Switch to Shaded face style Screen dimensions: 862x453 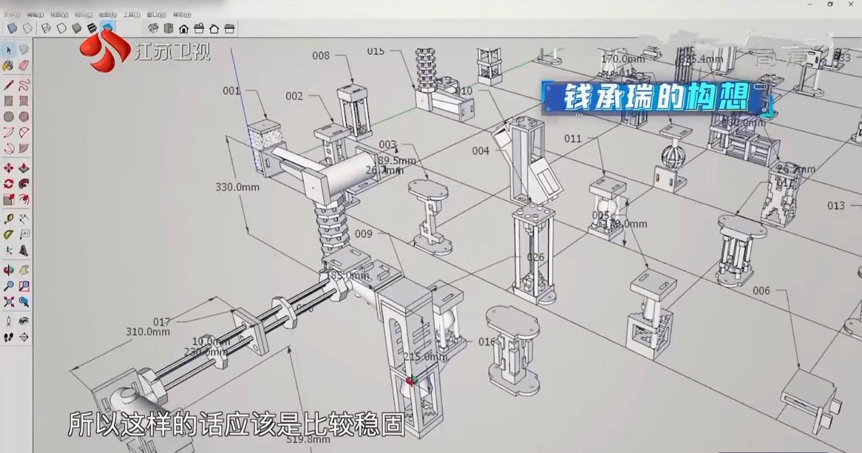78,28
